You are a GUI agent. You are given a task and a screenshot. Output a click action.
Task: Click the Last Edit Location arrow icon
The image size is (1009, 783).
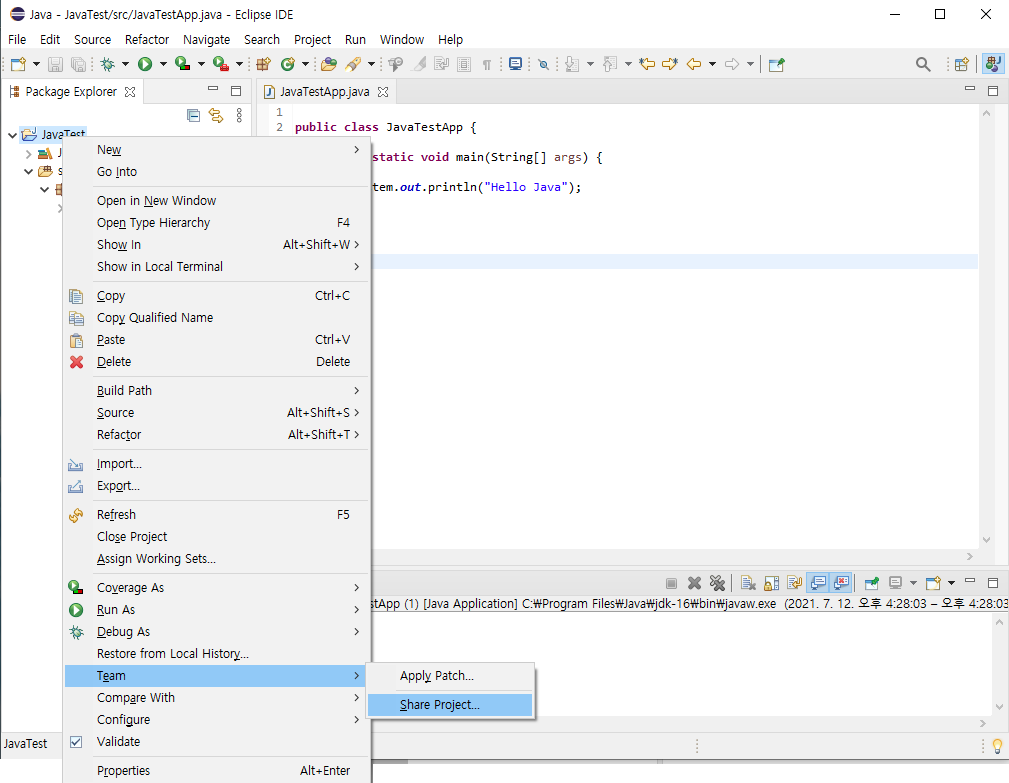tap(647, 64)
